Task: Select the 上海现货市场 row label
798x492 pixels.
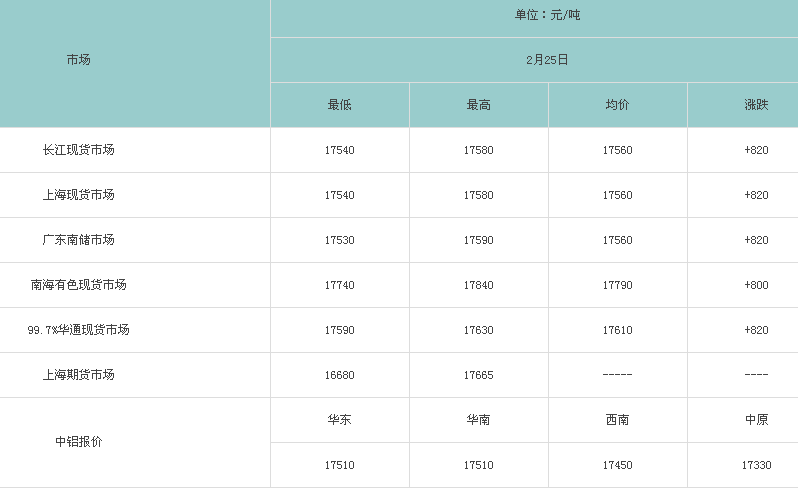Action: (78, 195)
